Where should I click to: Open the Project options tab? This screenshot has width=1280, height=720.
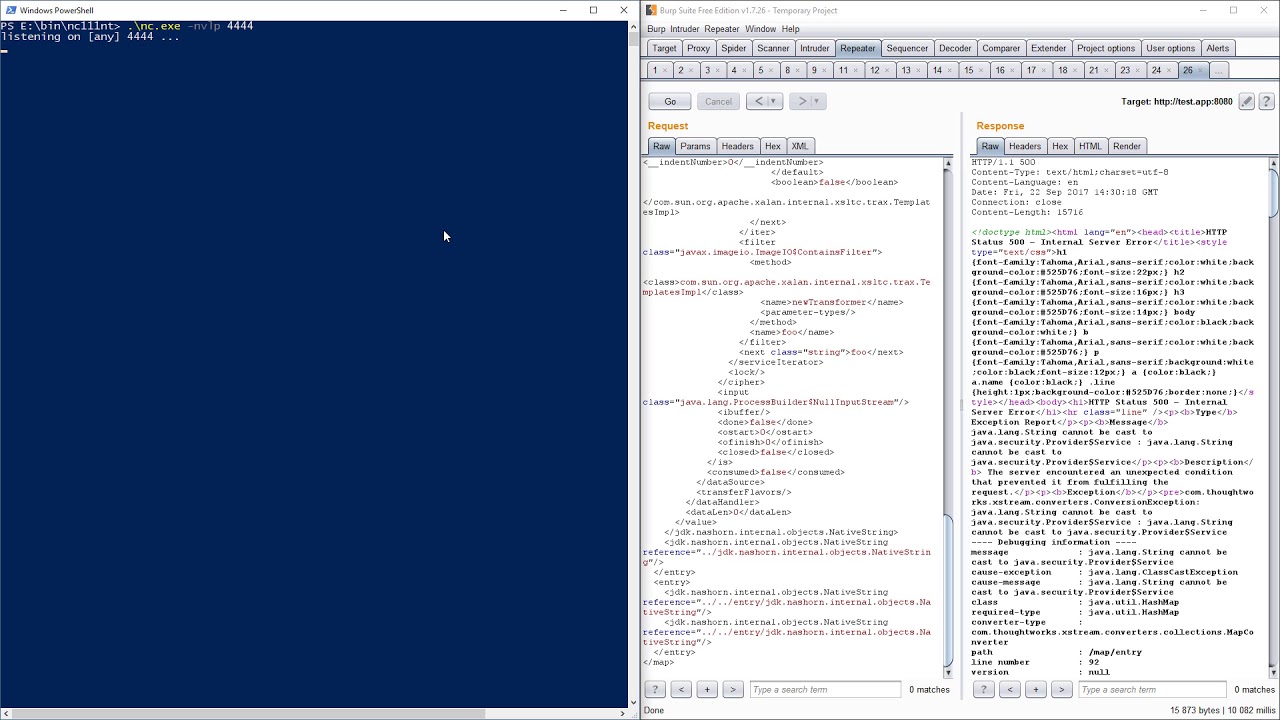(1106, 48)
